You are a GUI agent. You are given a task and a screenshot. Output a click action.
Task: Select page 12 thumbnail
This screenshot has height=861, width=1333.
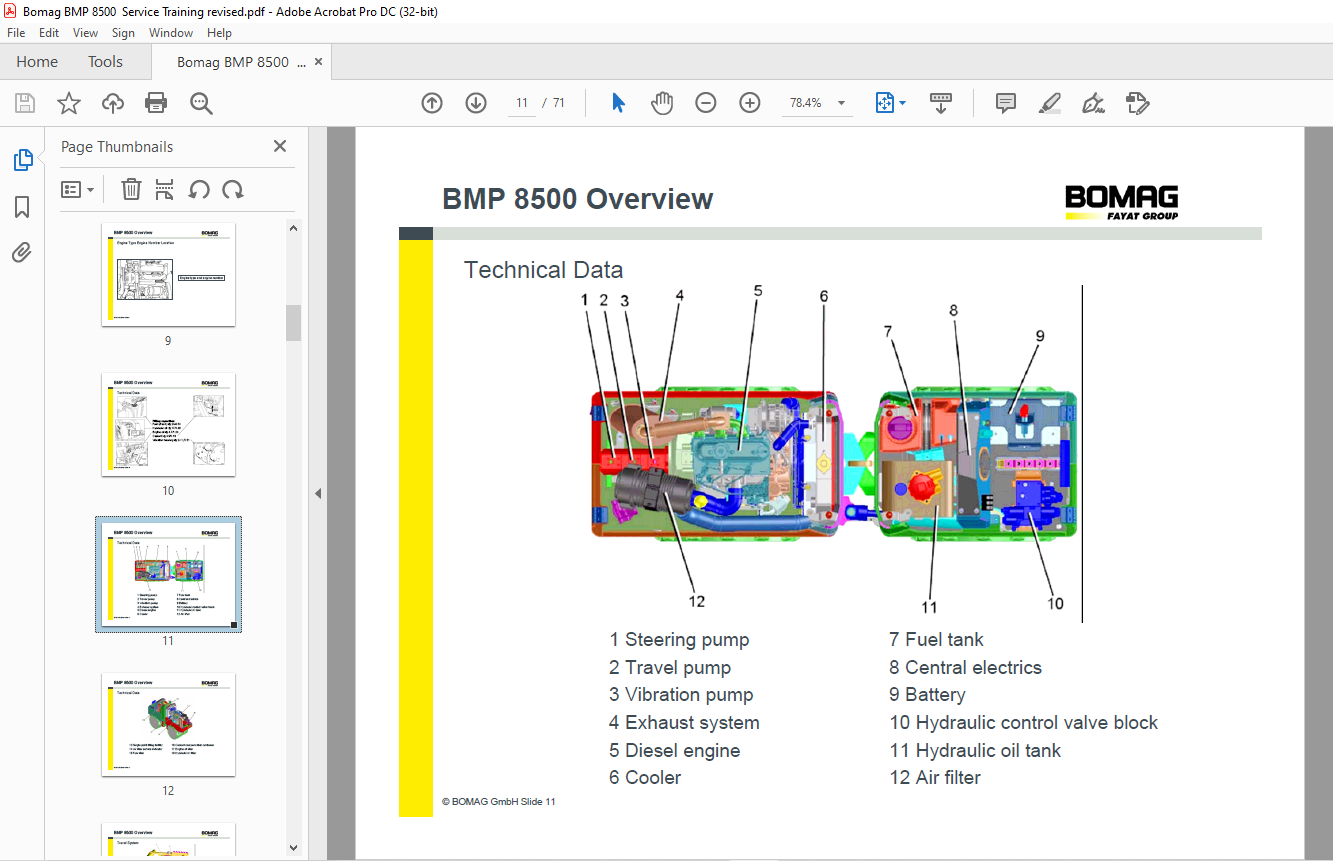click(168, 724)
